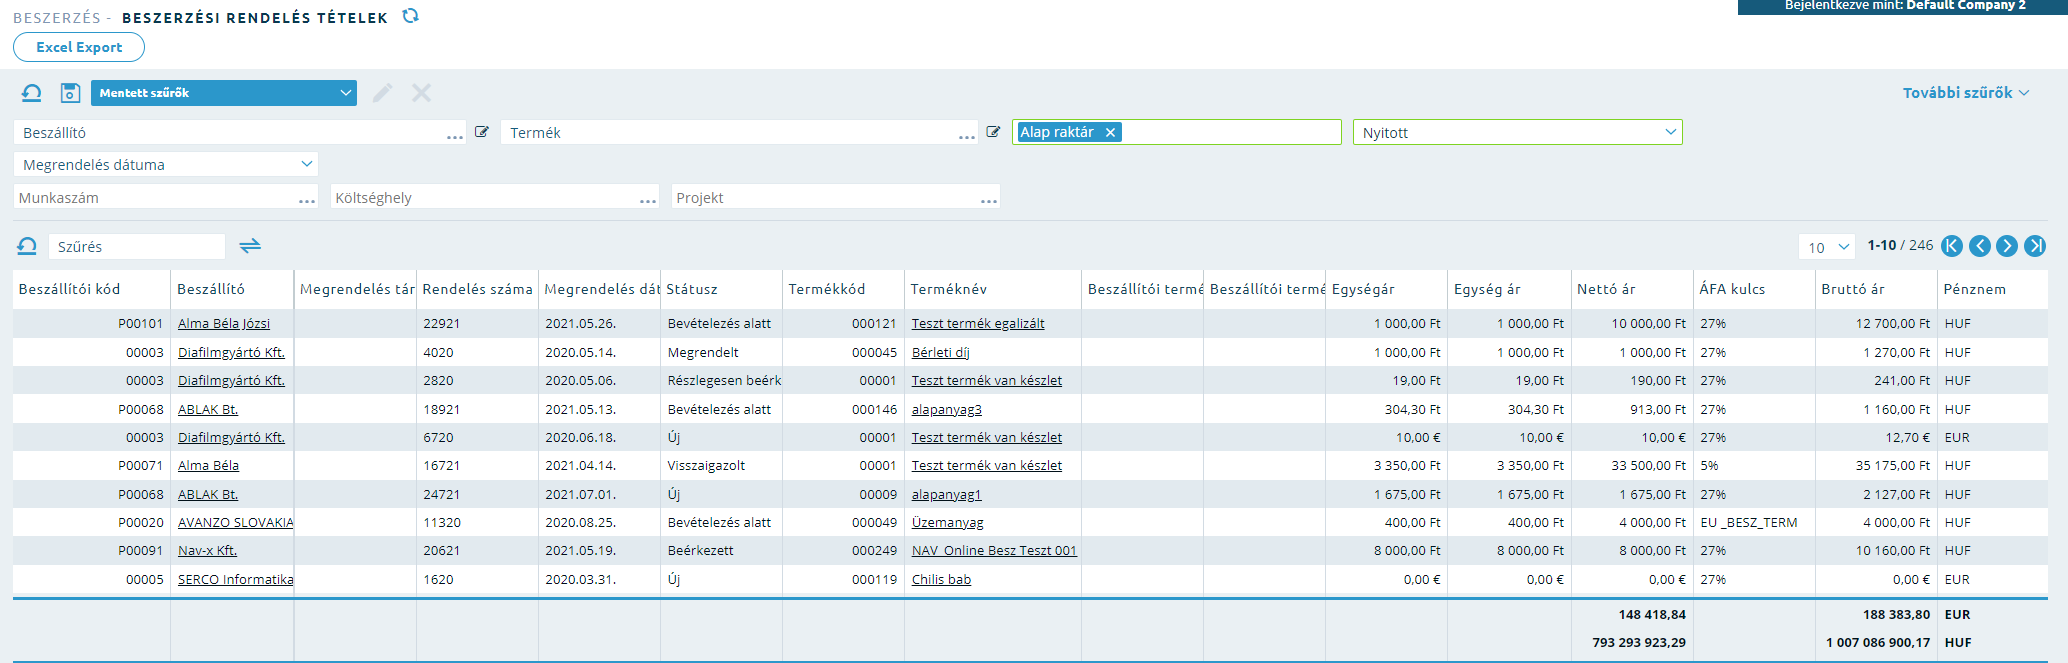Go to the last page

pos(2035,246)
